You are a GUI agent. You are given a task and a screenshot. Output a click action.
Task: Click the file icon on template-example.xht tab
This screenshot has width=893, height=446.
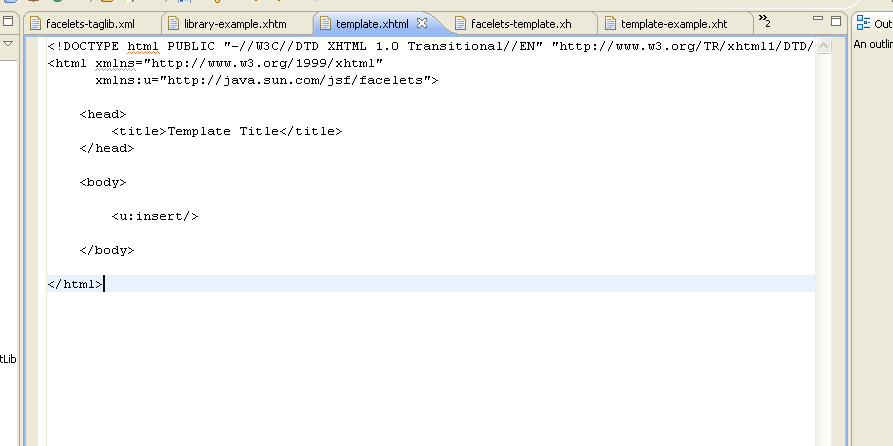(609, 22)
